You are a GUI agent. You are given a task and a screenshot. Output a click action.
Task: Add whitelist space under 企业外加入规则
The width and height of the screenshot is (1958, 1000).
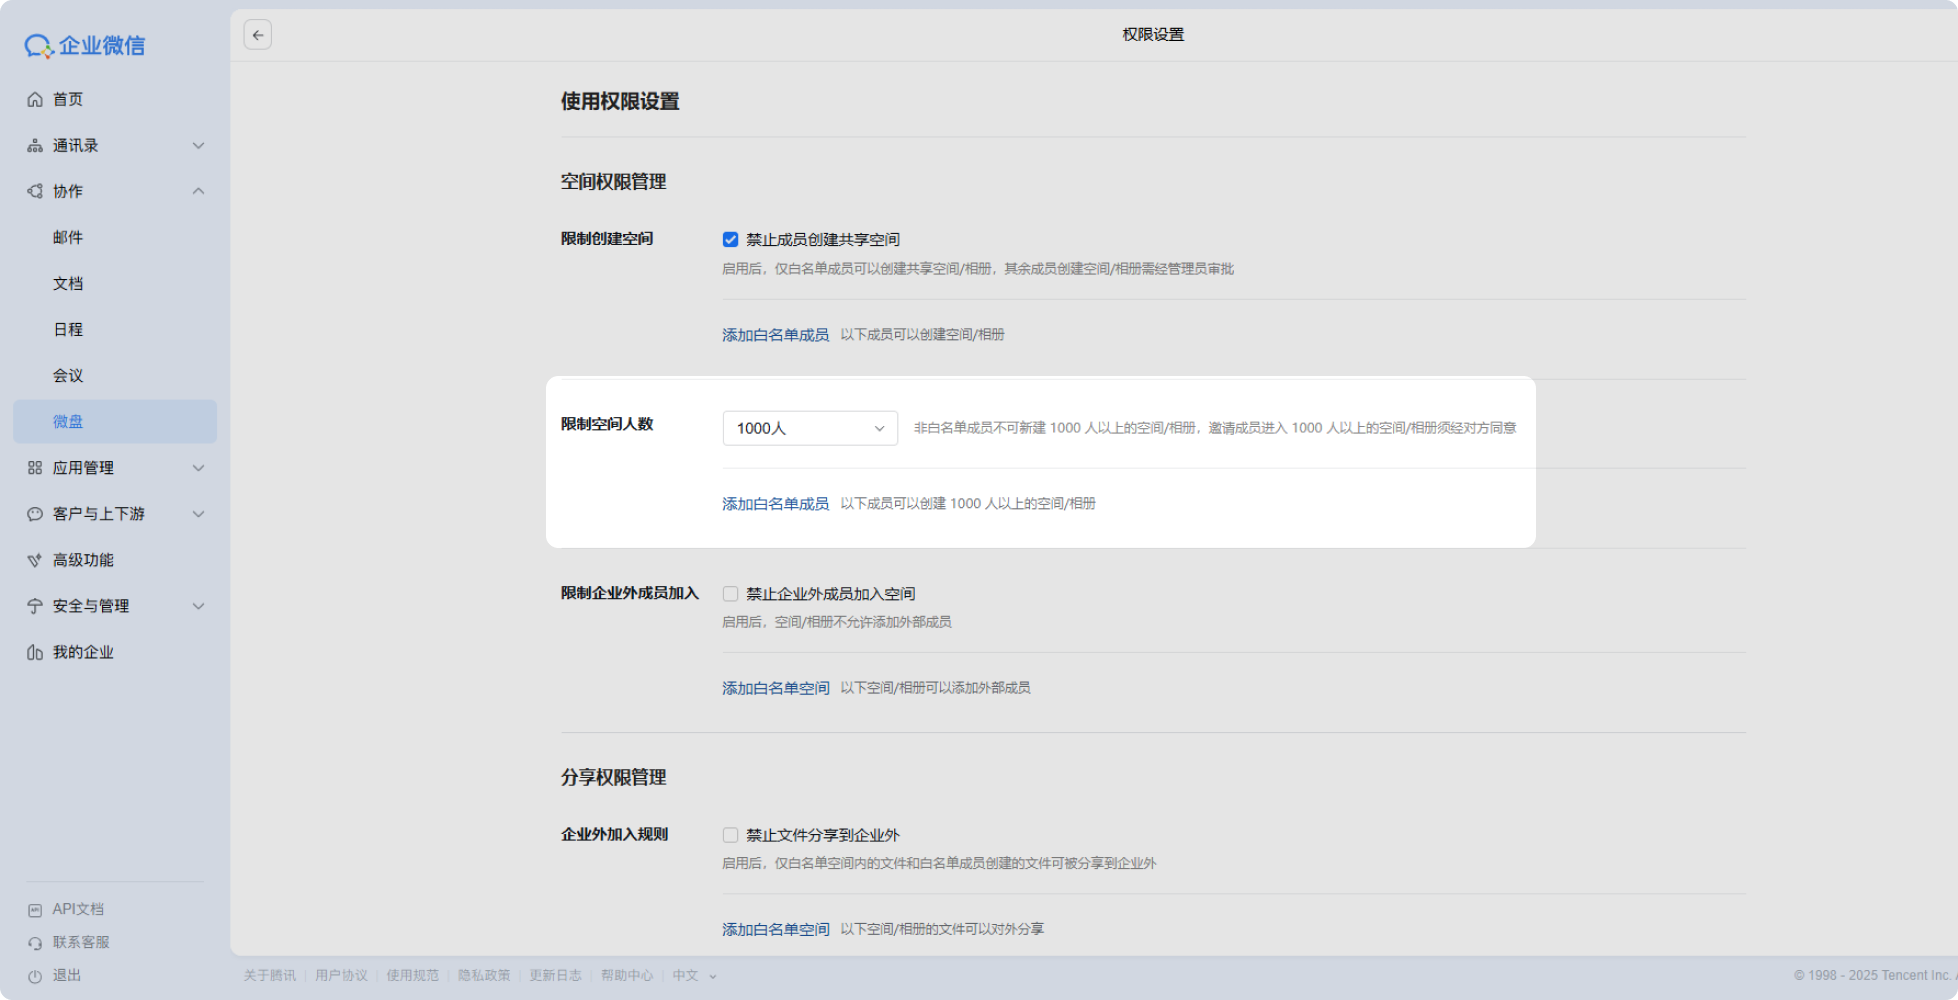click(776, 930)
